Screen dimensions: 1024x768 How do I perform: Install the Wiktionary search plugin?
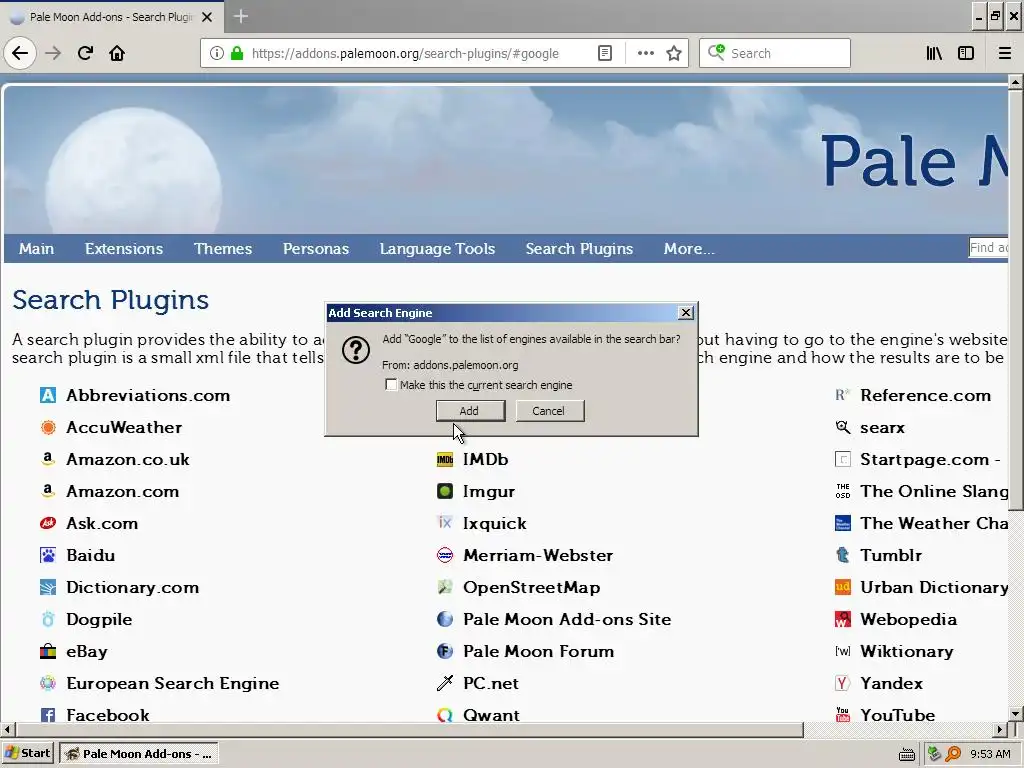[x=906, y=651]
